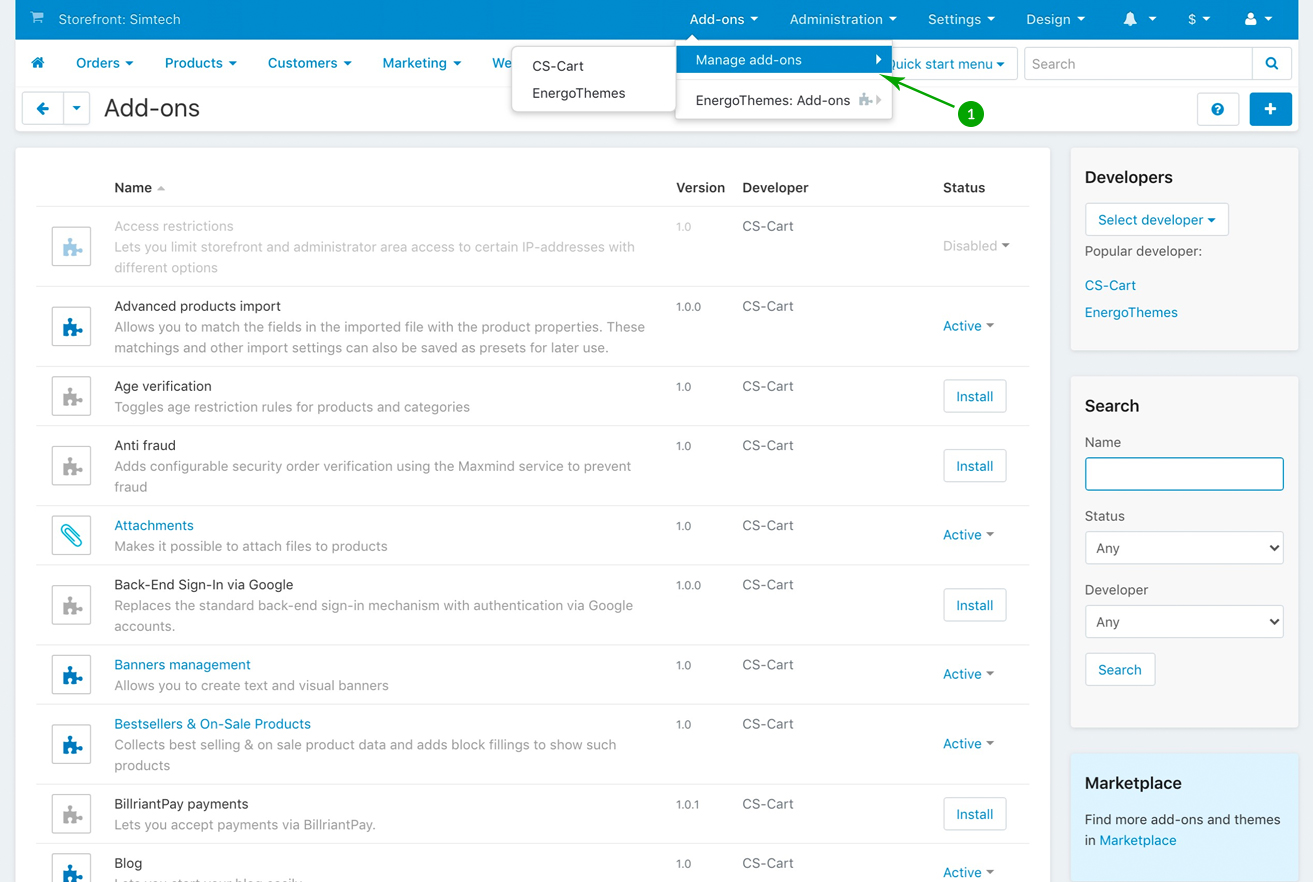Click the blue plus add button
The height and width of the screenshot is (882, 1313).
click(1270, 109)
